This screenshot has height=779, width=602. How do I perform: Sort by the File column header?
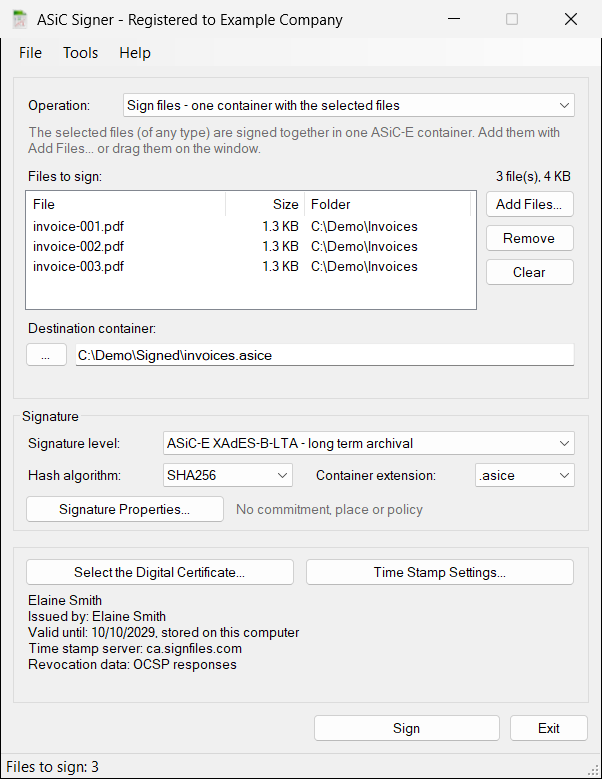click(x=126, y=204)
